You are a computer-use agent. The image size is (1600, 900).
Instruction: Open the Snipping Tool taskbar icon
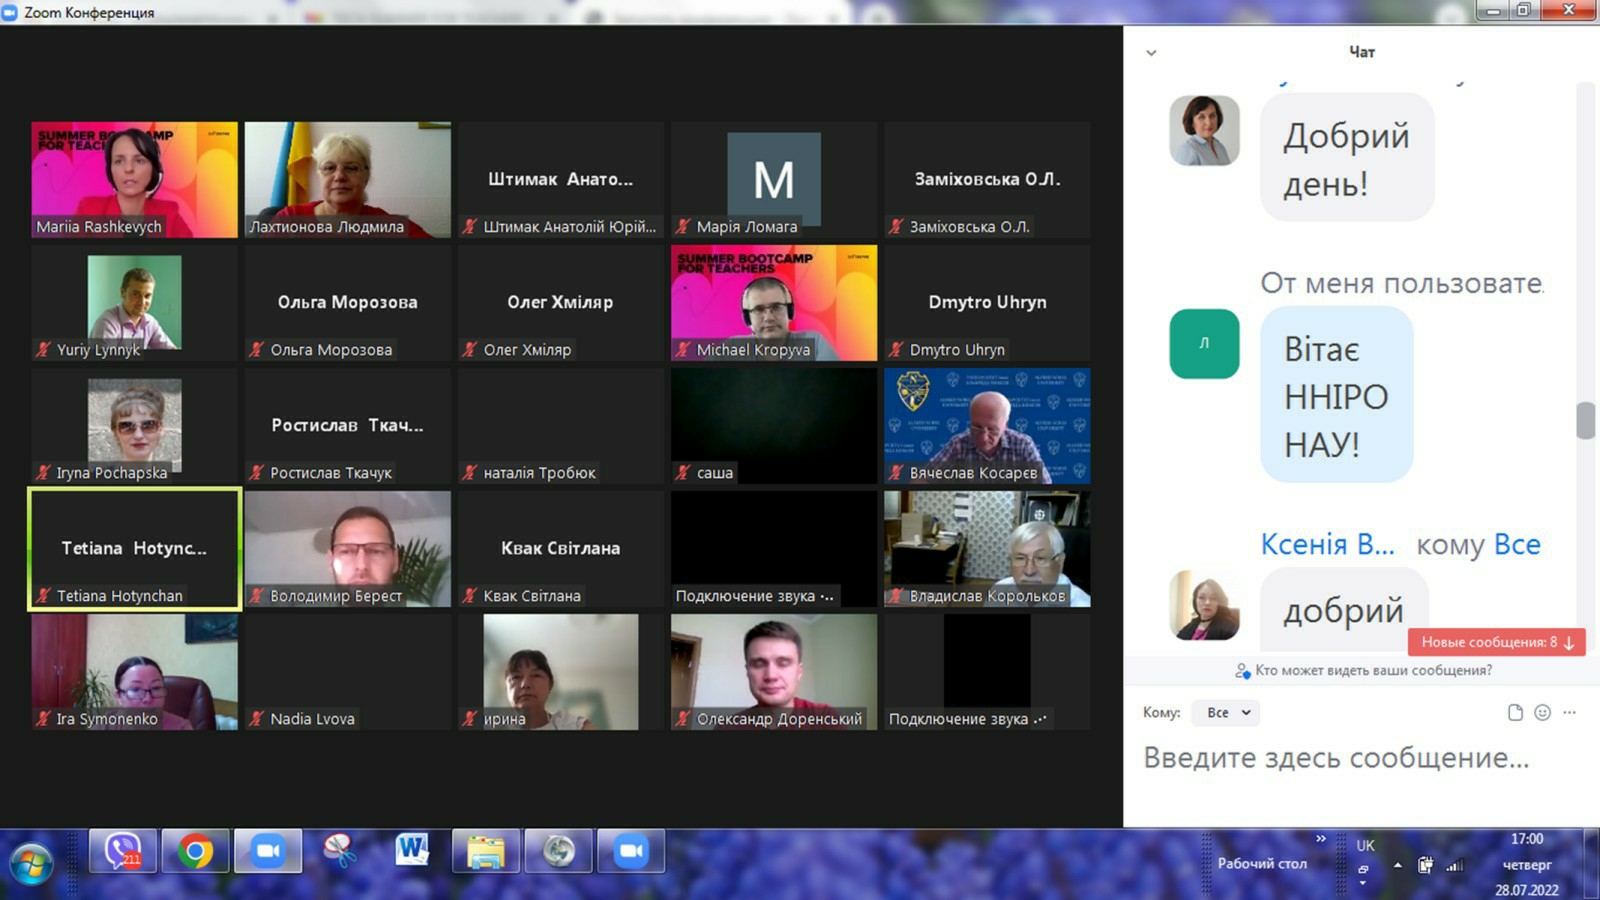click(x=340, y=852)
